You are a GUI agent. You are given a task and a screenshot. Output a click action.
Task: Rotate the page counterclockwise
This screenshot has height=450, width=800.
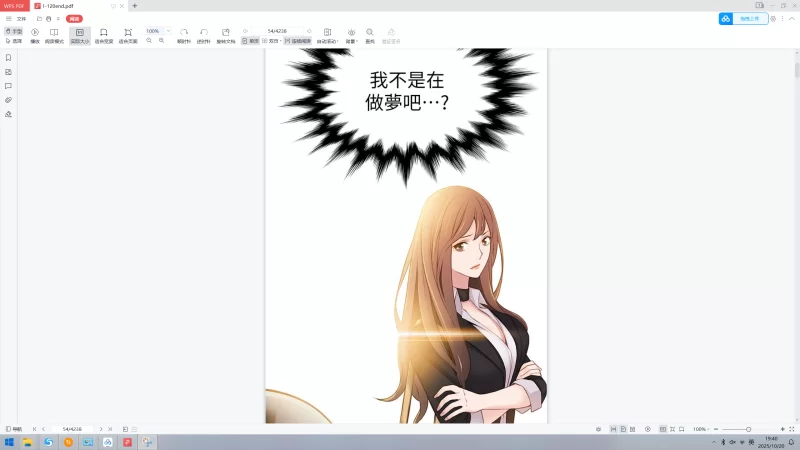204,36
